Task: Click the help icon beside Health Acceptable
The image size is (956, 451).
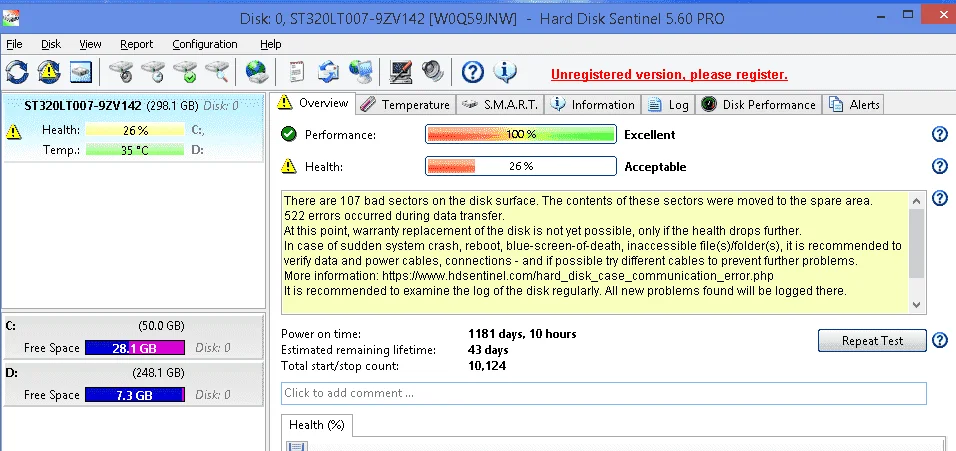Action: click(x=940, y=166)
